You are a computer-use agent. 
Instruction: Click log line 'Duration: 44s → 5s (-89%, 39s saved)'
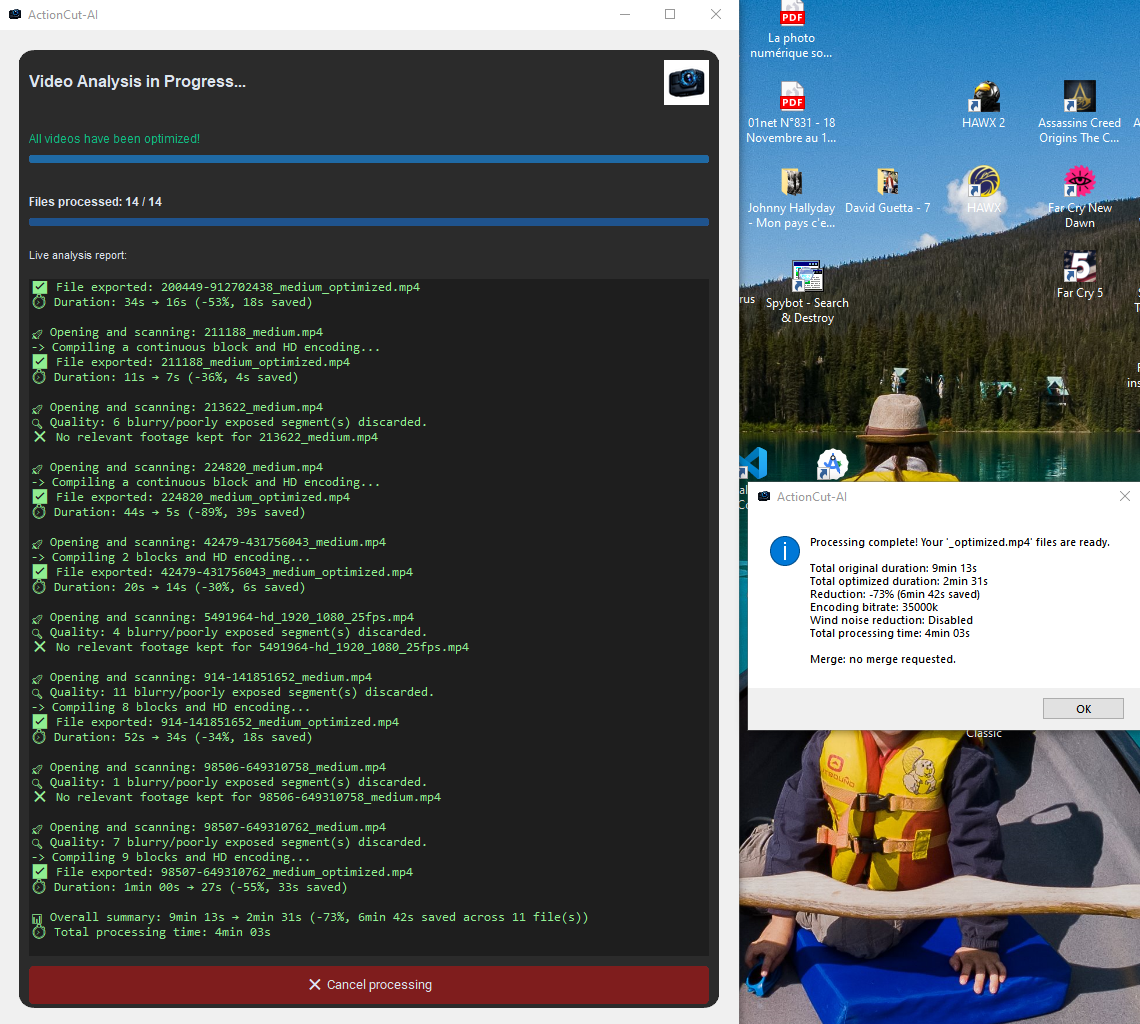[x=169, y=512]
